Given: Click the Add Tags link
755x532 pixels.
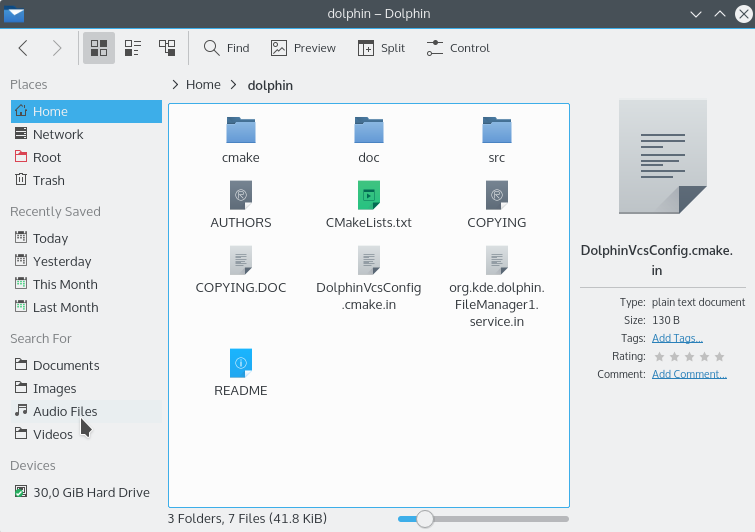Looking at the screenshot, I should click(x=677, y=338).
